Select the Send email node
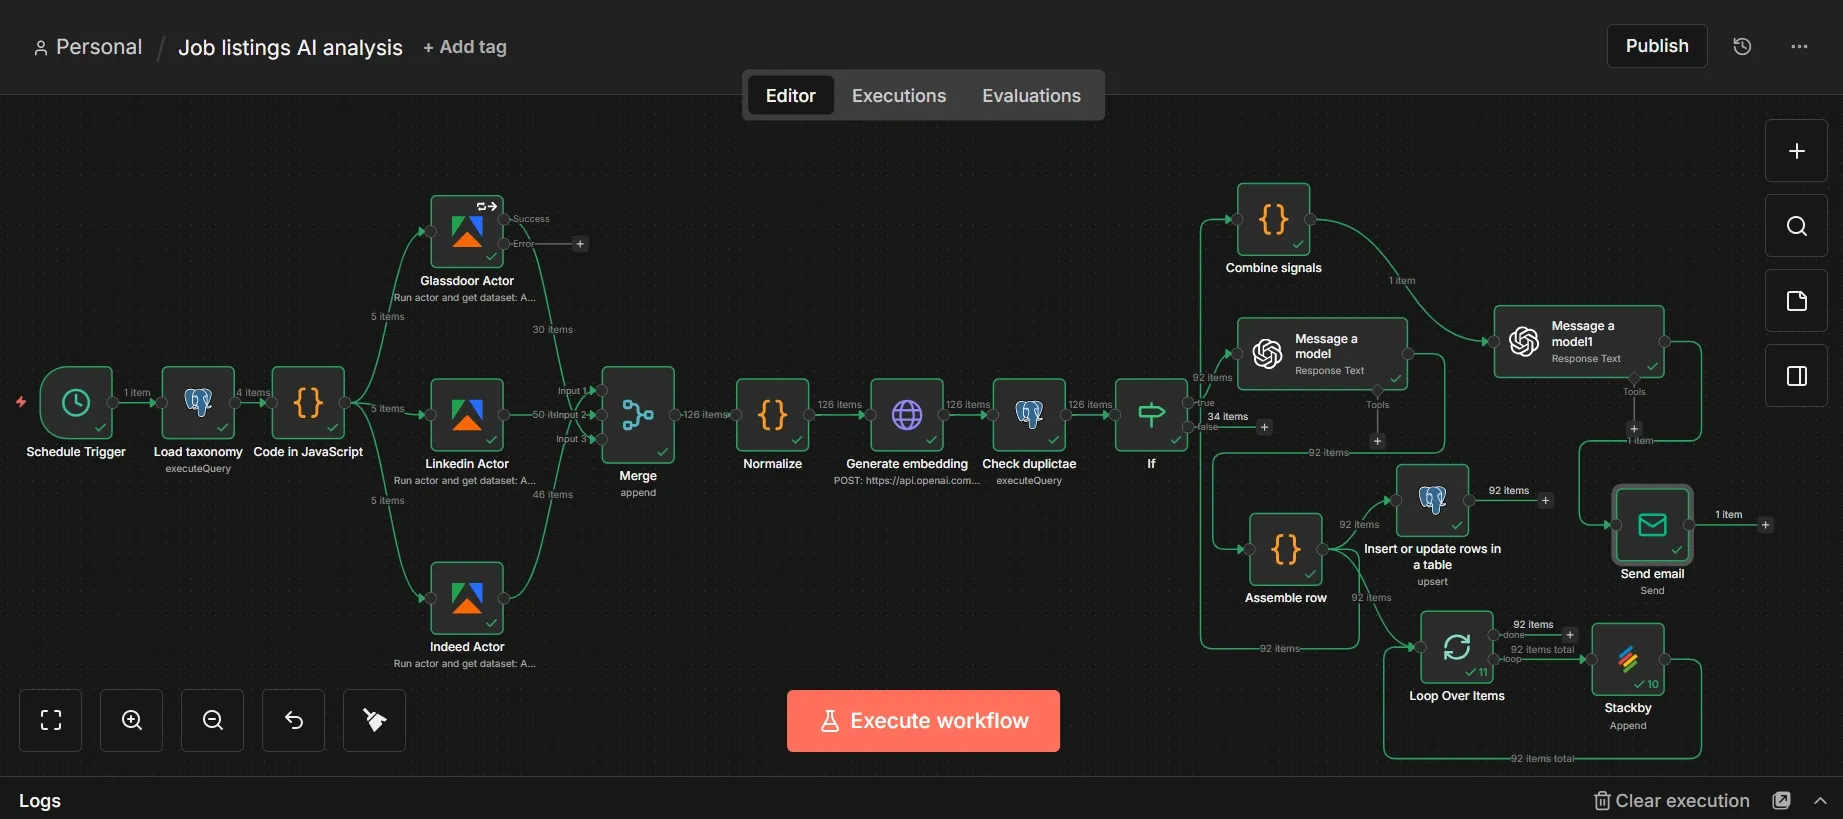The image size is (1843, 819). pyautogui.click(x=1652, y=525)
